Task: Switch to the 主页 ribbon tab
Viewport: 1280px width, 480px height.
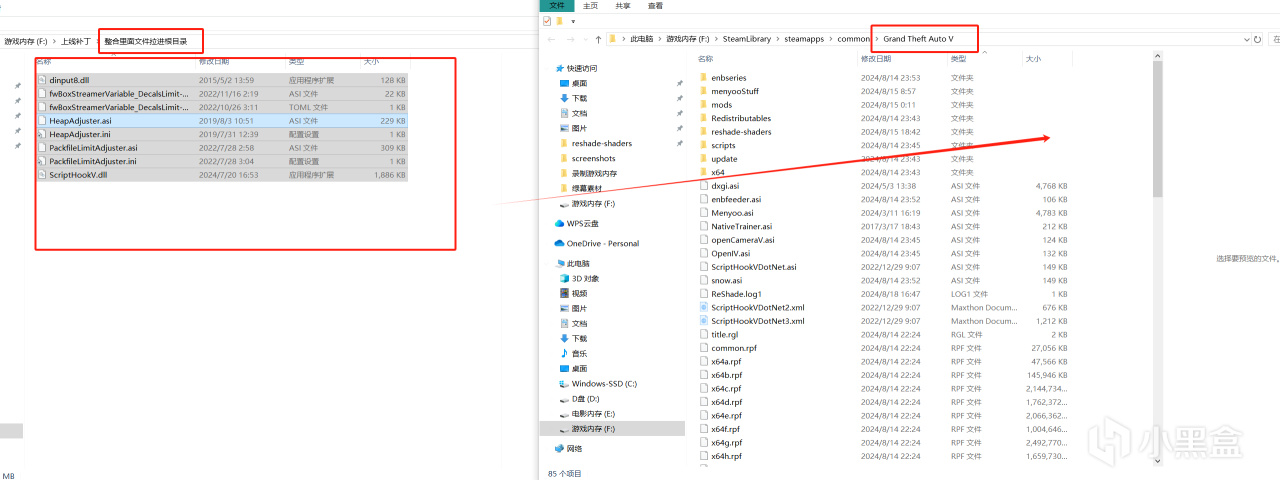Action: [590, 5]
